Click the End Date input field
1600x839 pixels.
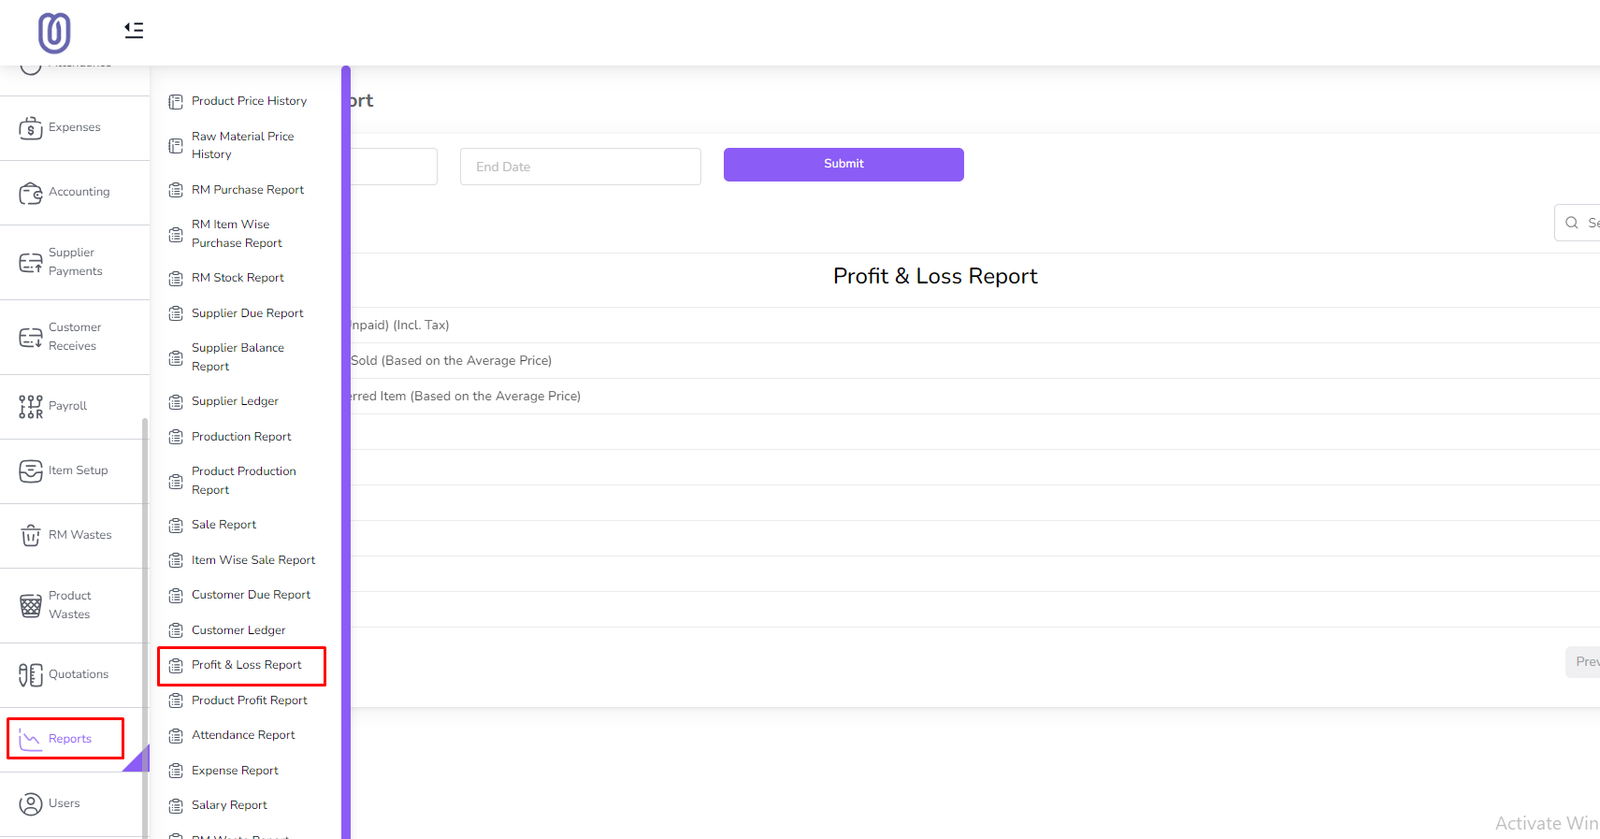click(580, 167)
